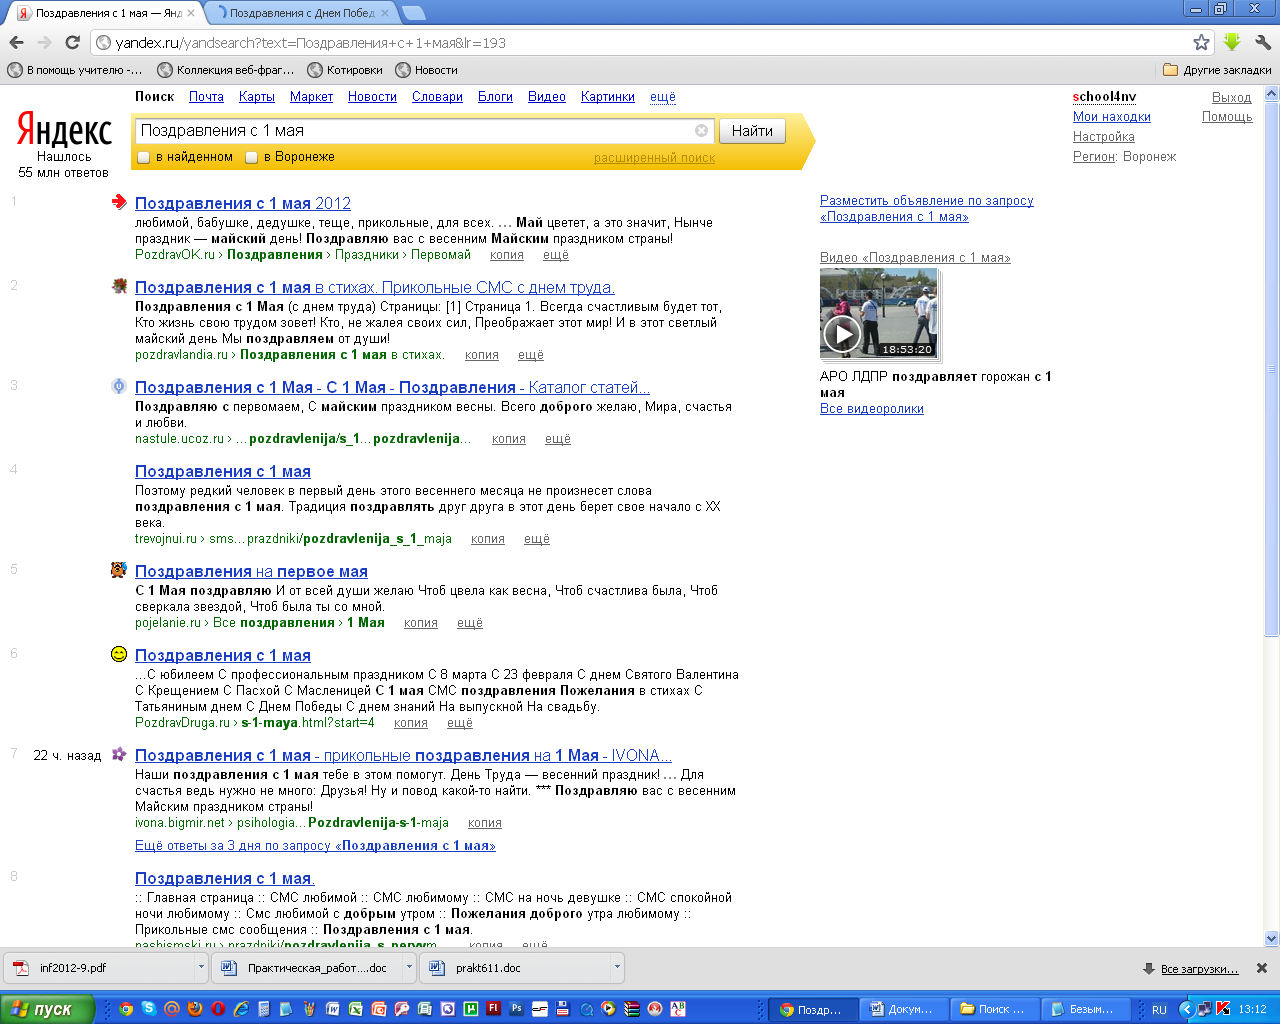Click the 'Найти' search button
This screenshot has width=1280, height=1024.
752,130
